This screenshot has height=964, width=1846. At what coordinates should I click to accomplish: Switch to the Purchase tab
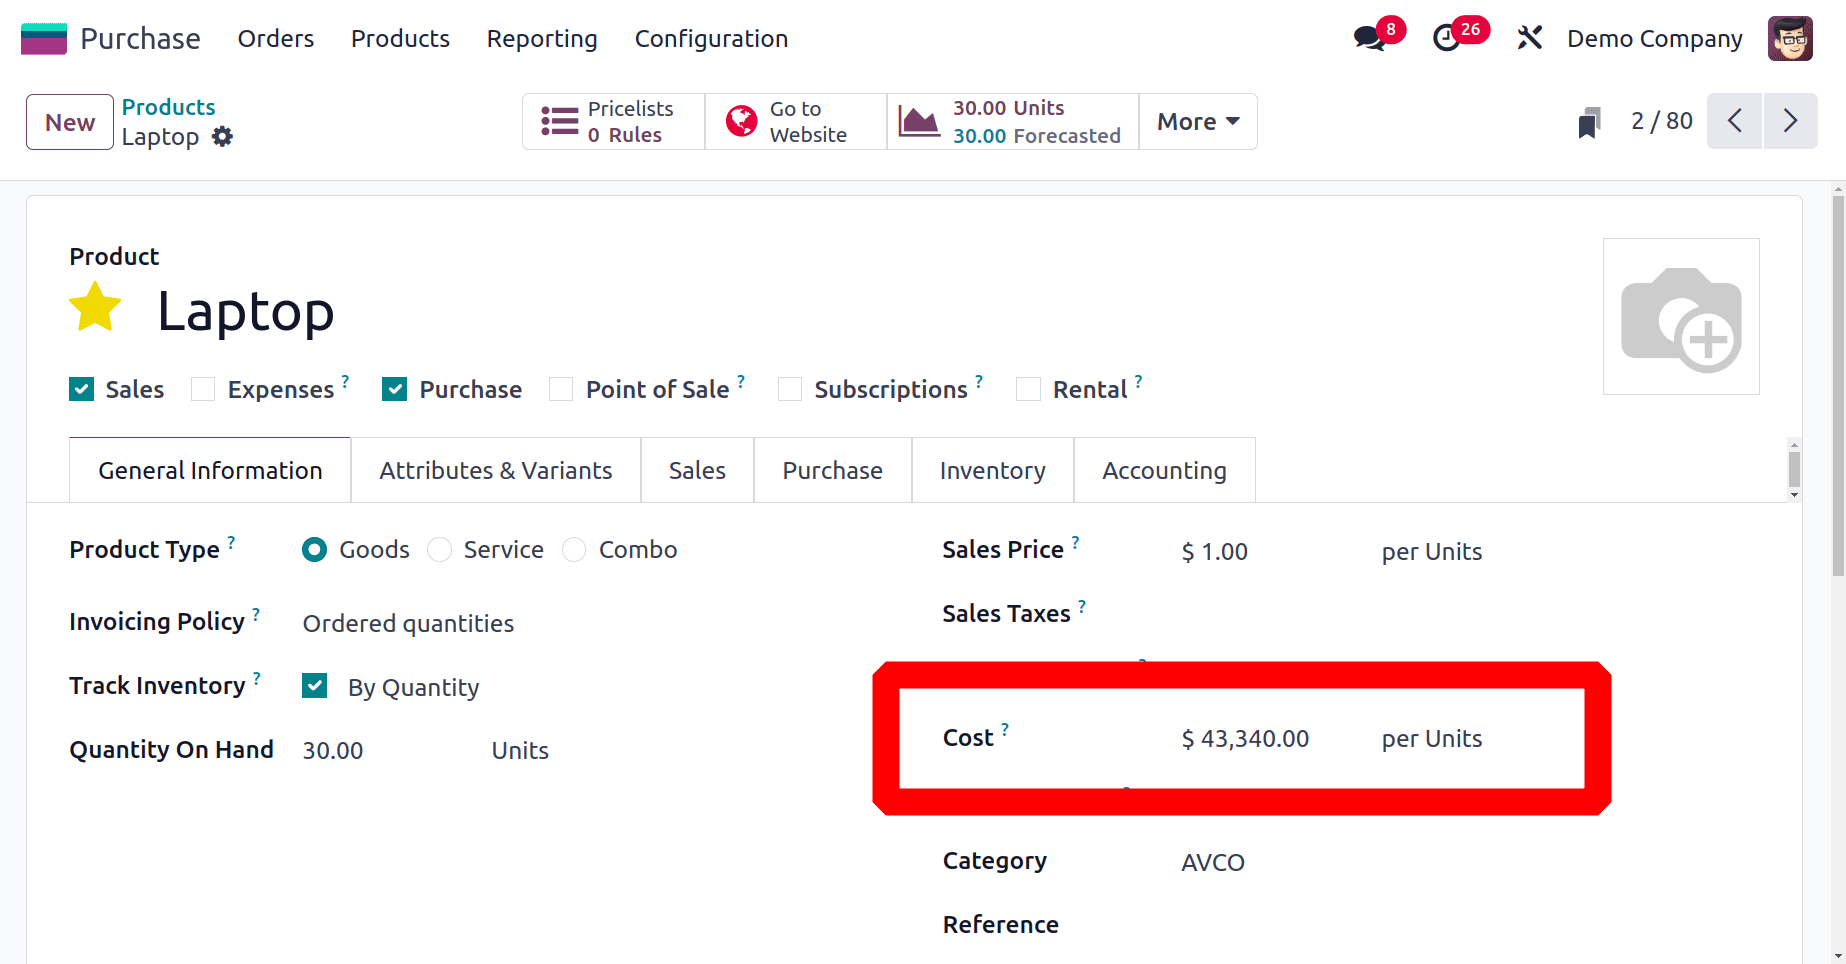click(832, 470)
